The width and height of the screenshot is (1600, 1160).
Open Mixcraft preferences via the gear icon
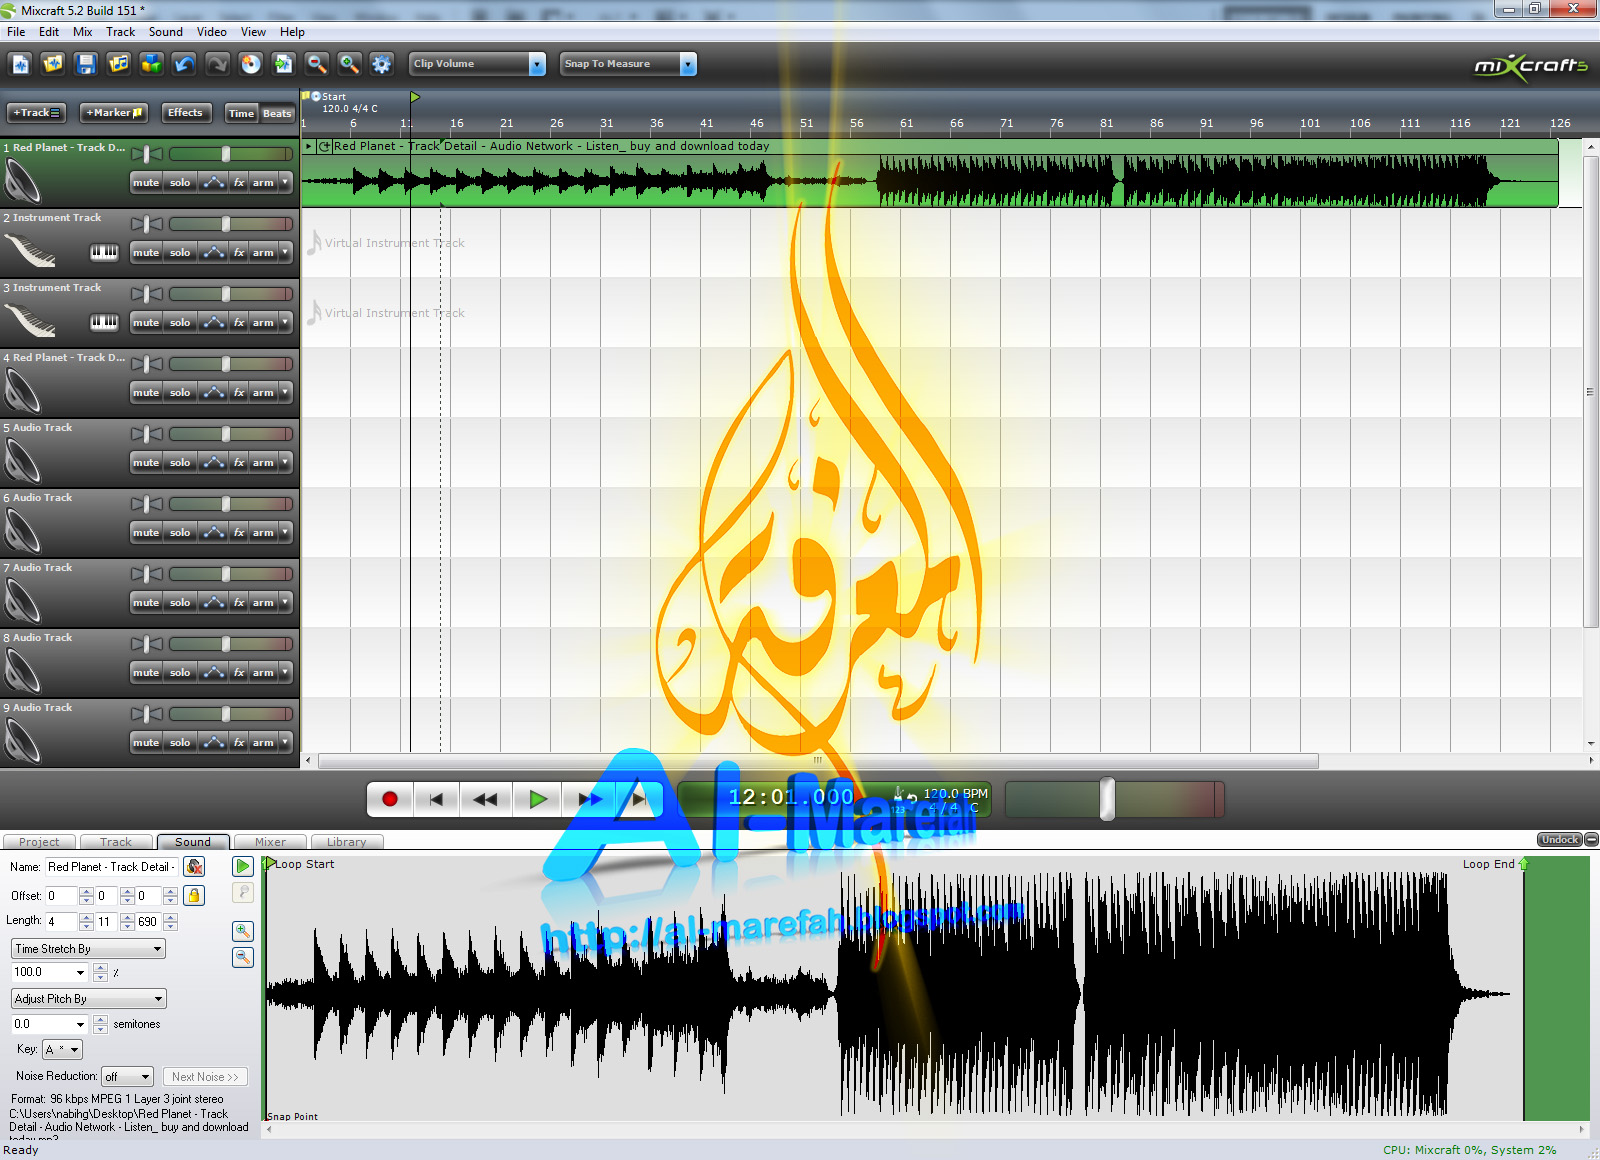pos(381,63)
